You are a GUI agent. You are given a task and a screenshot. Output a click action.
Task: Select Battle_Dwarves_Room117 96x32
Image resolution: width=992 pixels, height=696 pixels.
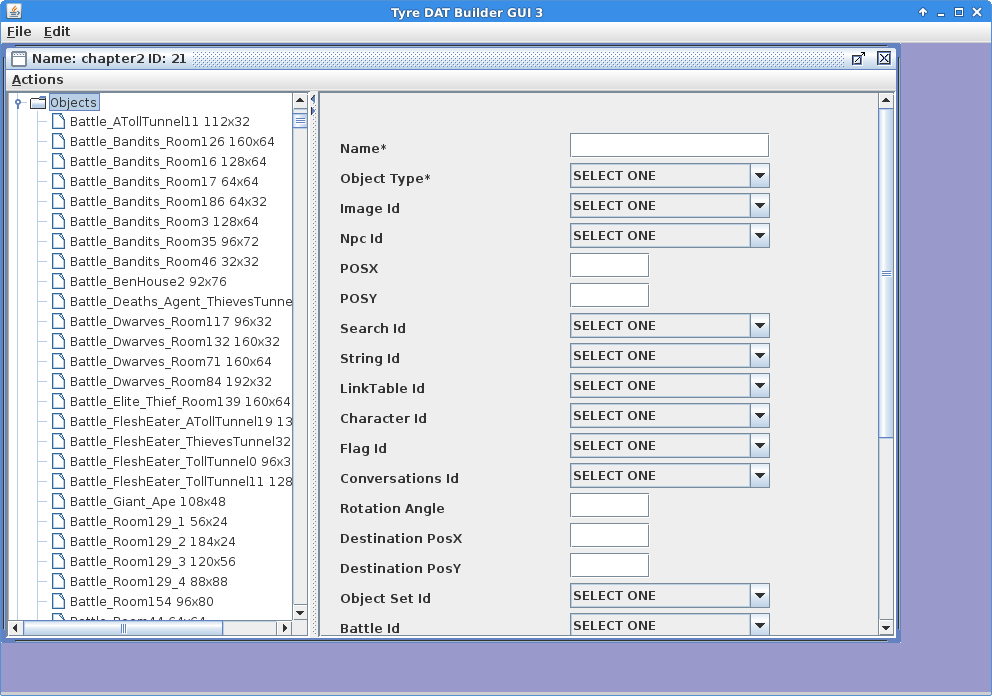(171, 321)
